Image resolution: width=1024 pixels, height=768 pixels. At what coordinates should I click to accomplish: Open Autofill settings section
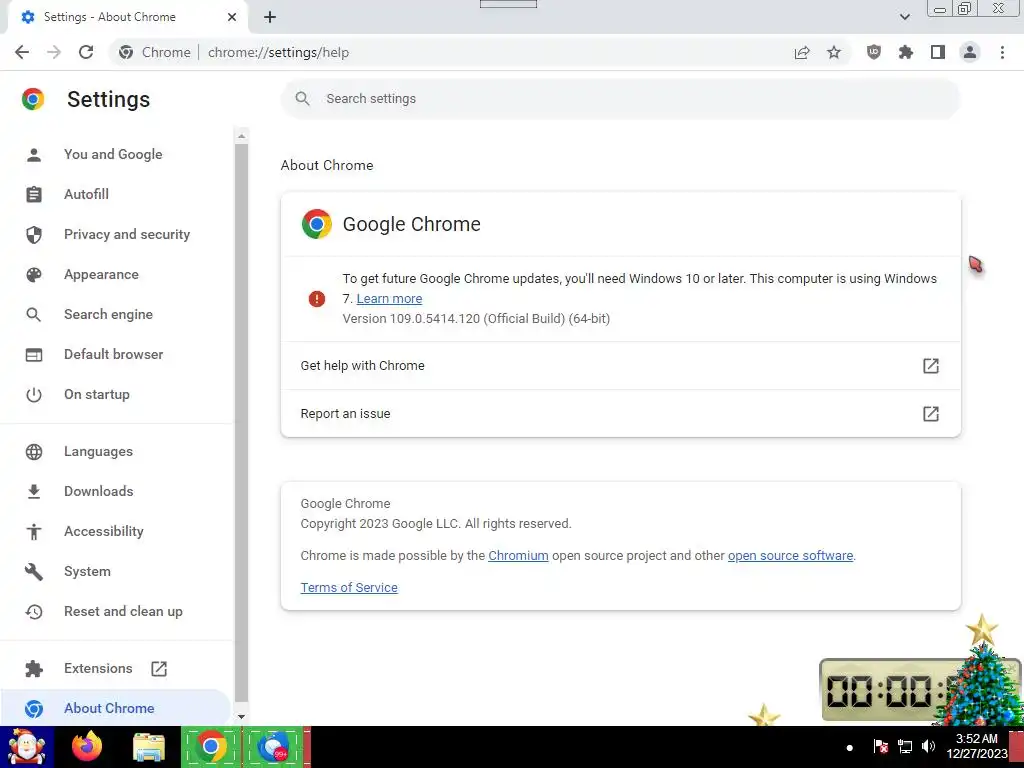[x=86, y=194]
